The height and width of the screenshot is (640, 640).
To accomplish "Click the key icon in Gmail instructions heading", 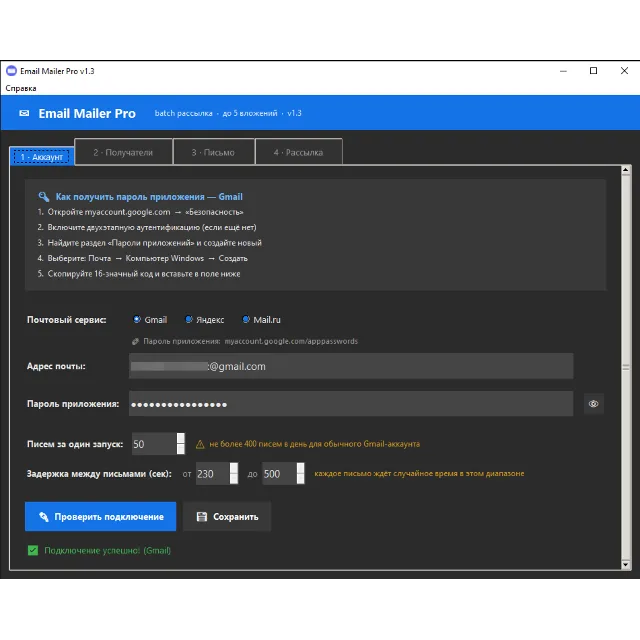I will click(x=44, y=197).
